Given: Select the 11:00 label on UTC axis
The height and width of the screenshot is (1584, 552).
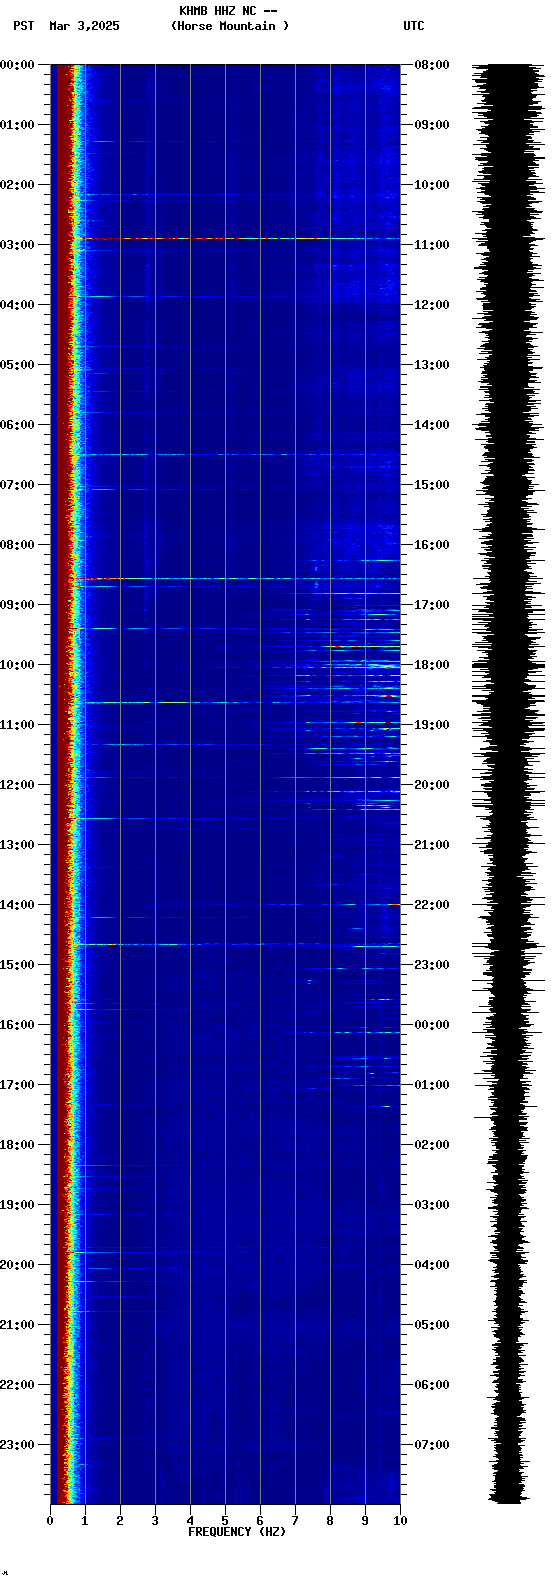Looking at the screenshot, I should [432, 245].
